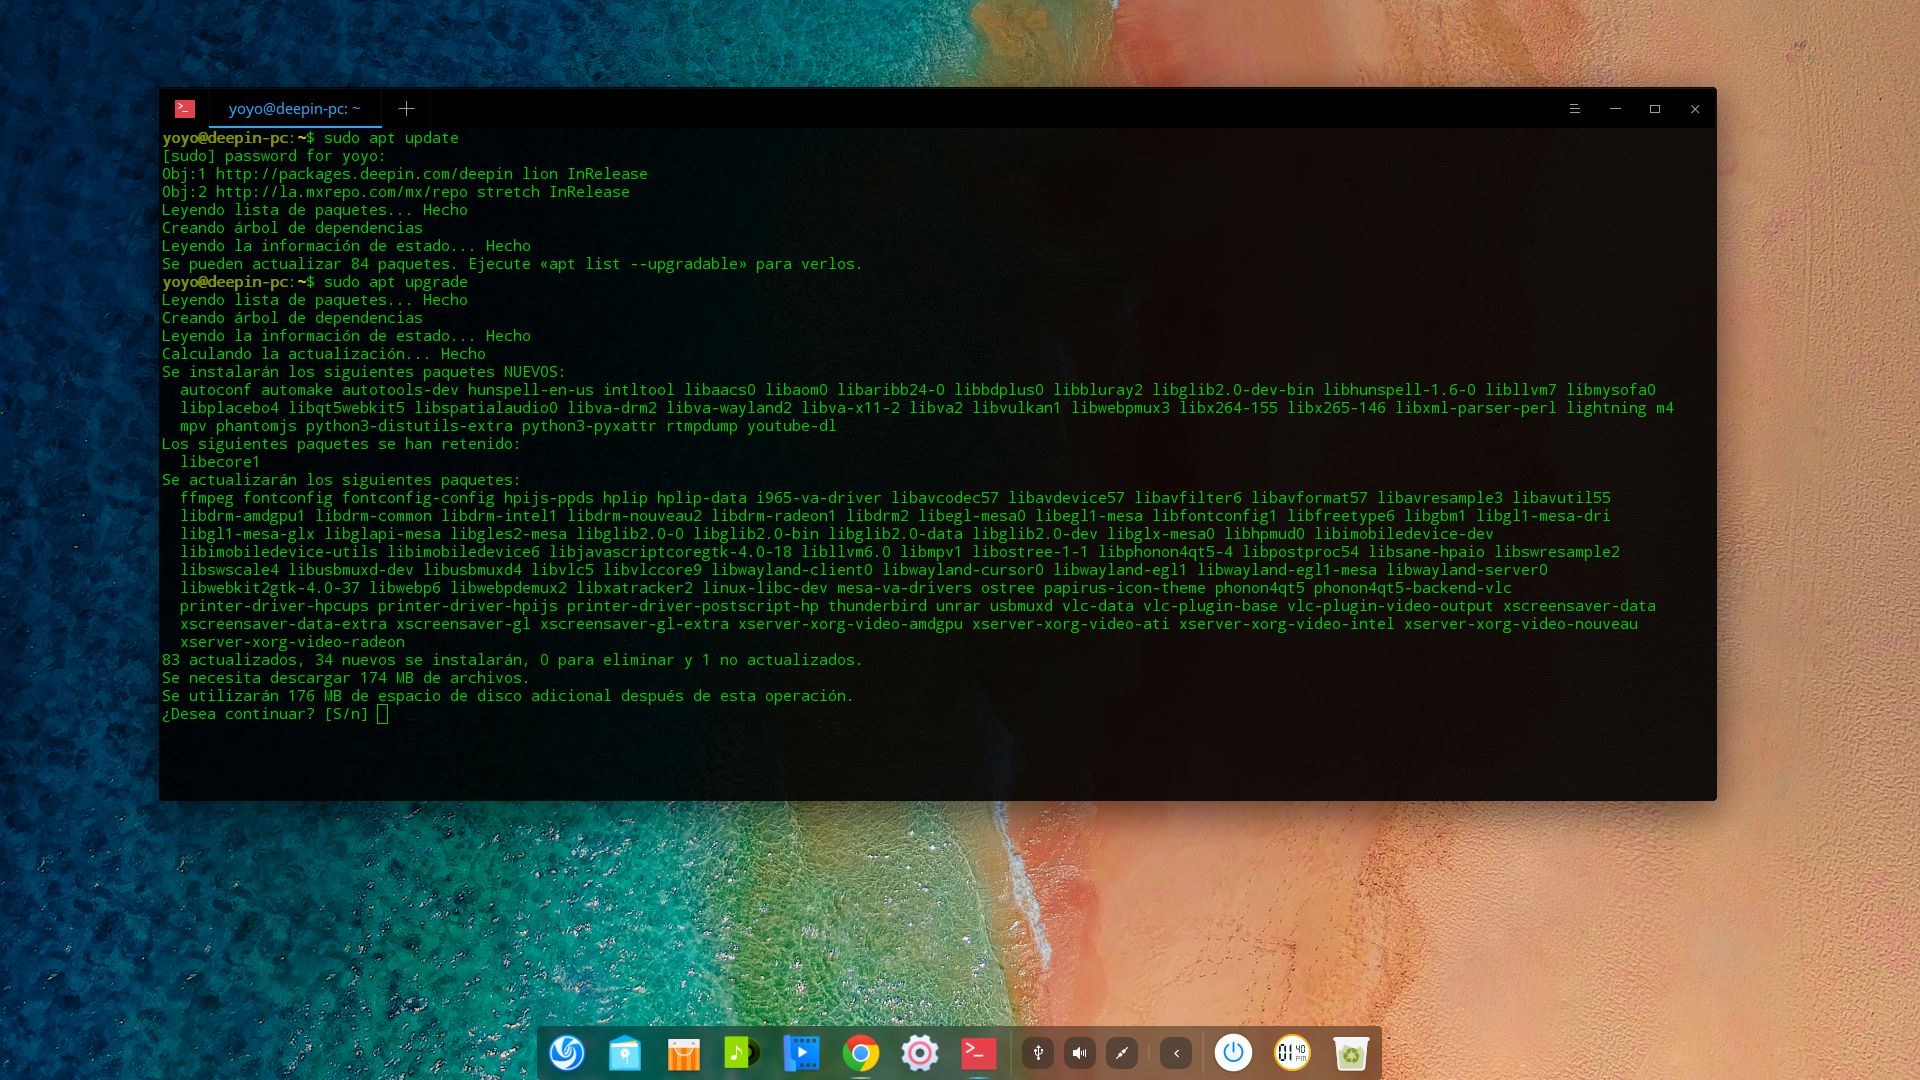
Task: Click the network plug tray icon
Action: coord(1122,1053)
